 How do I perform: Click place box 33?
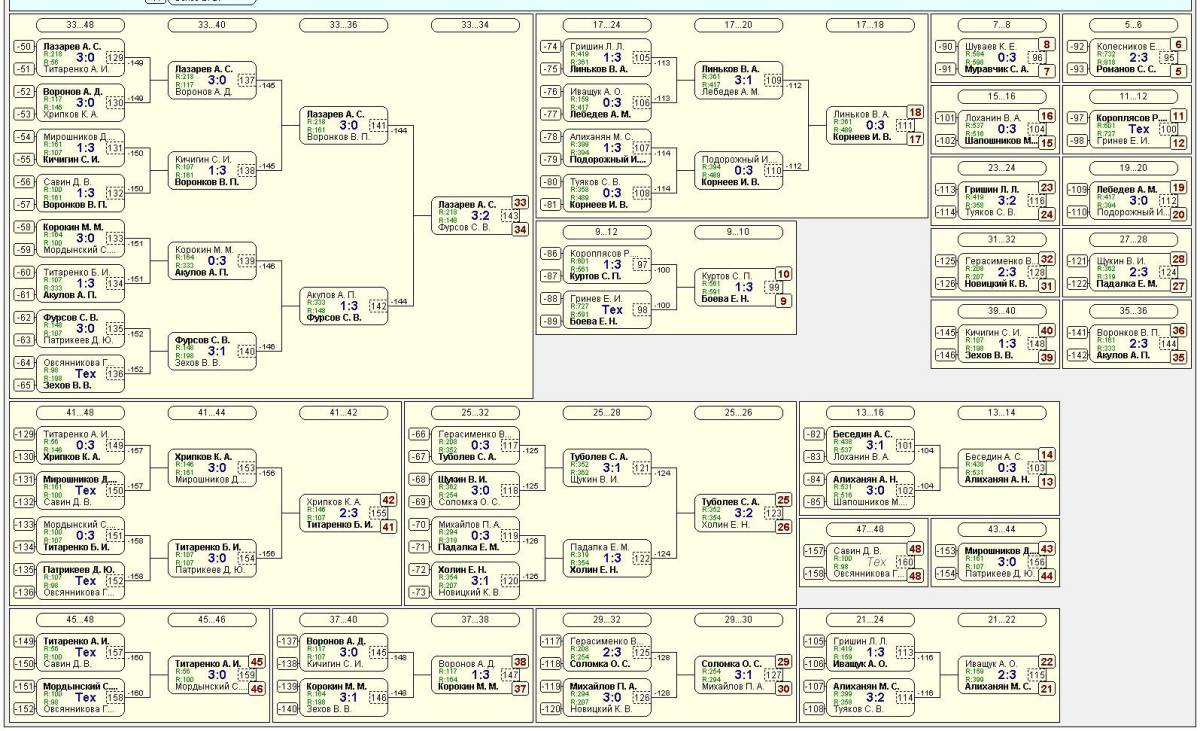519,203
